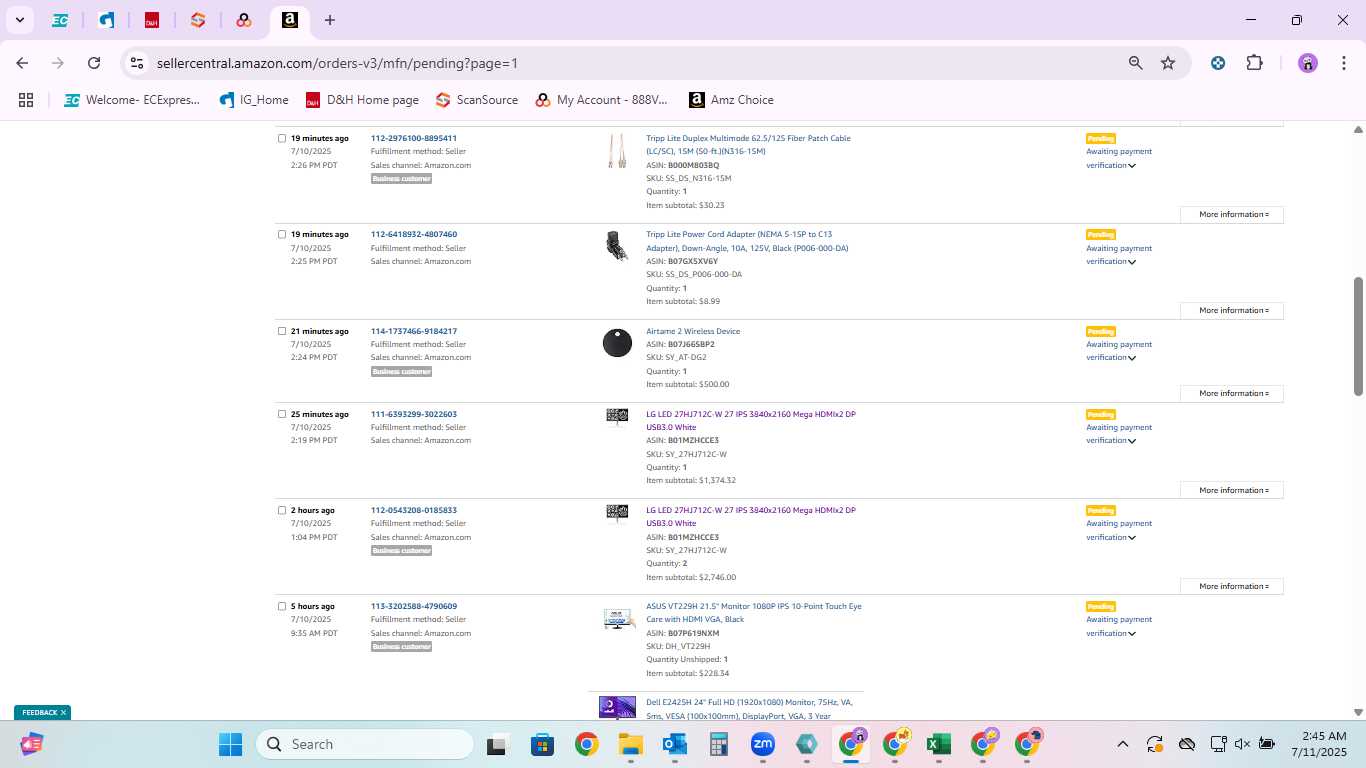The image size is (1366, 768).
Task: Bookmark this page with the star icon
Action: pyautogui.click(x=1168, y=63)
